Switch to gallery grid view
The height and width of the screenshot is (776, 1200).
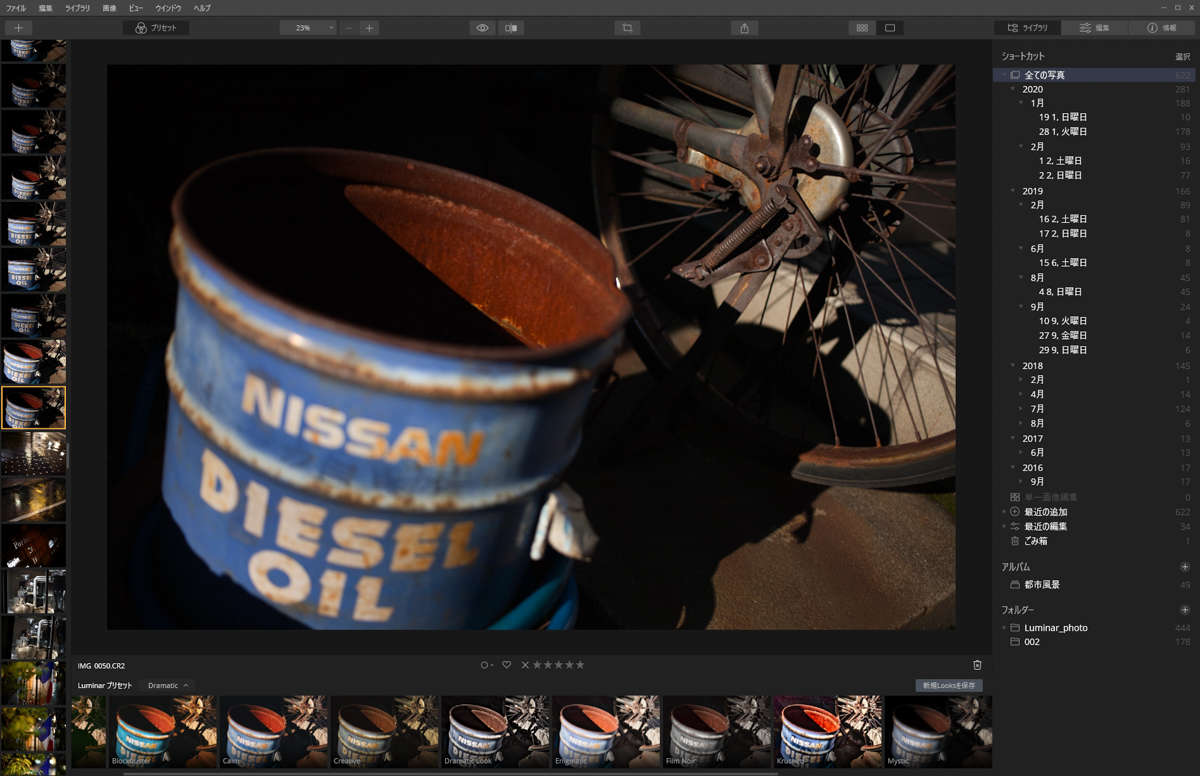point(862,28)
